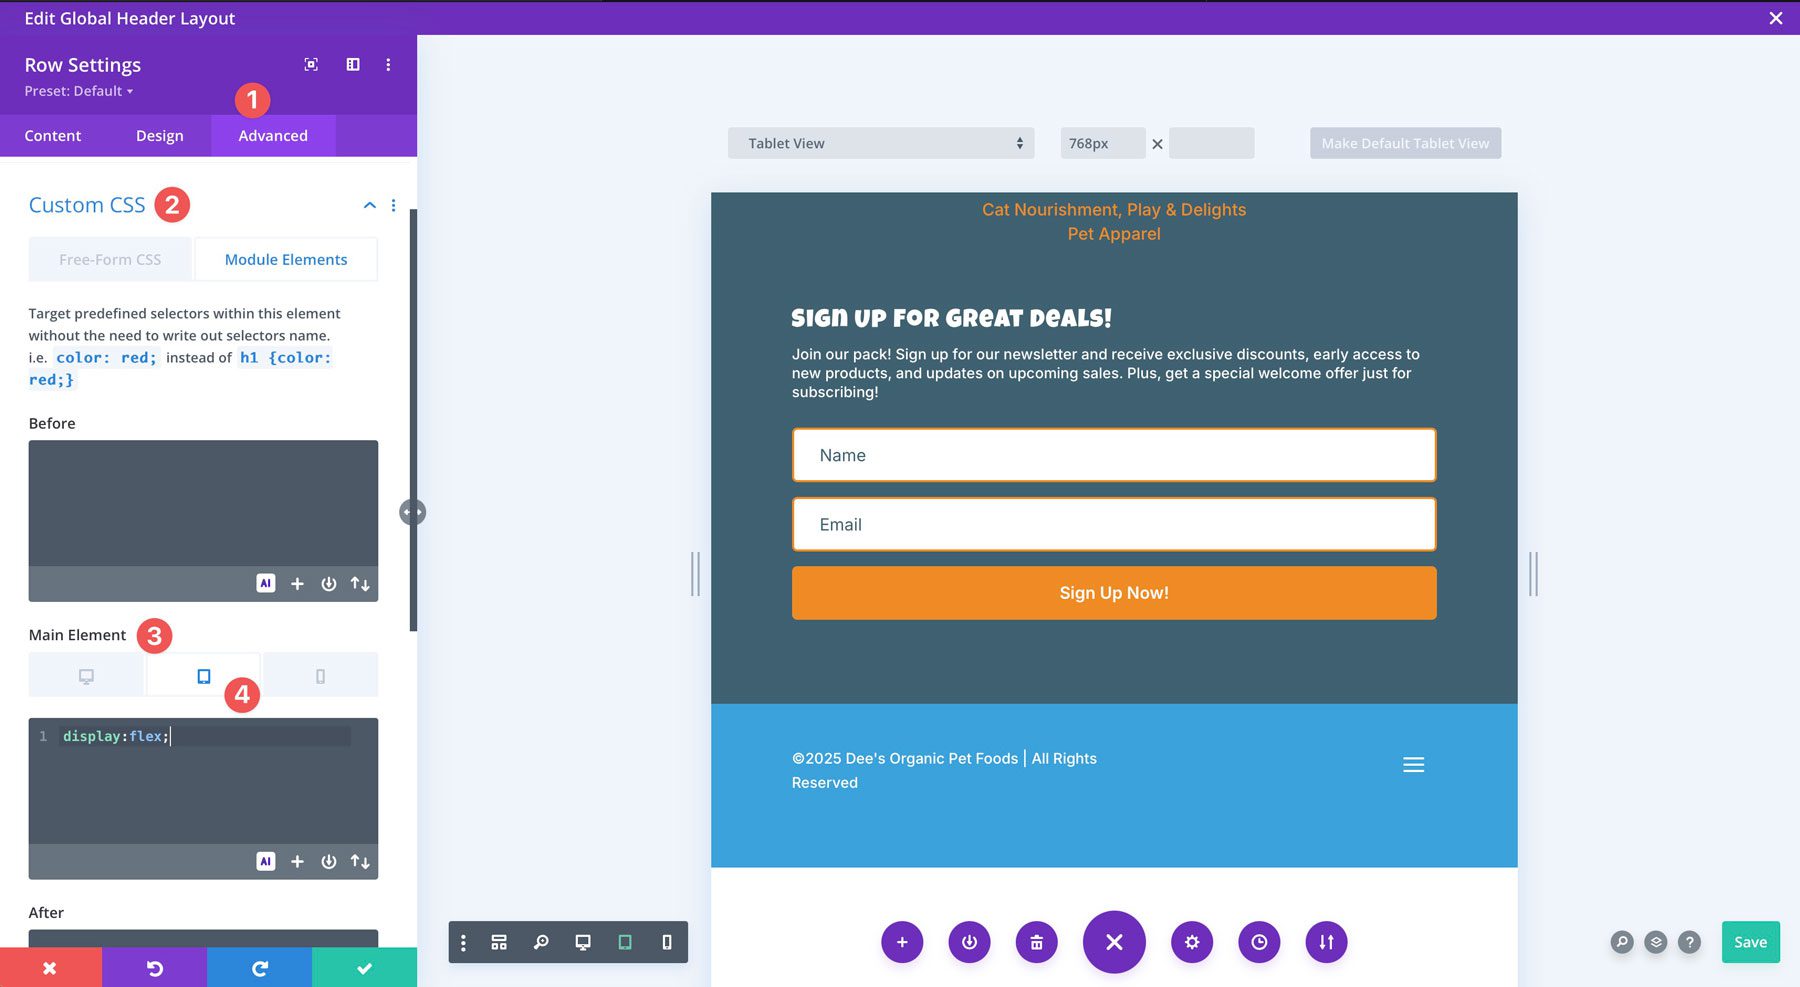
Task: Switch to desktop preview mode icon
Action: point(581,941)
